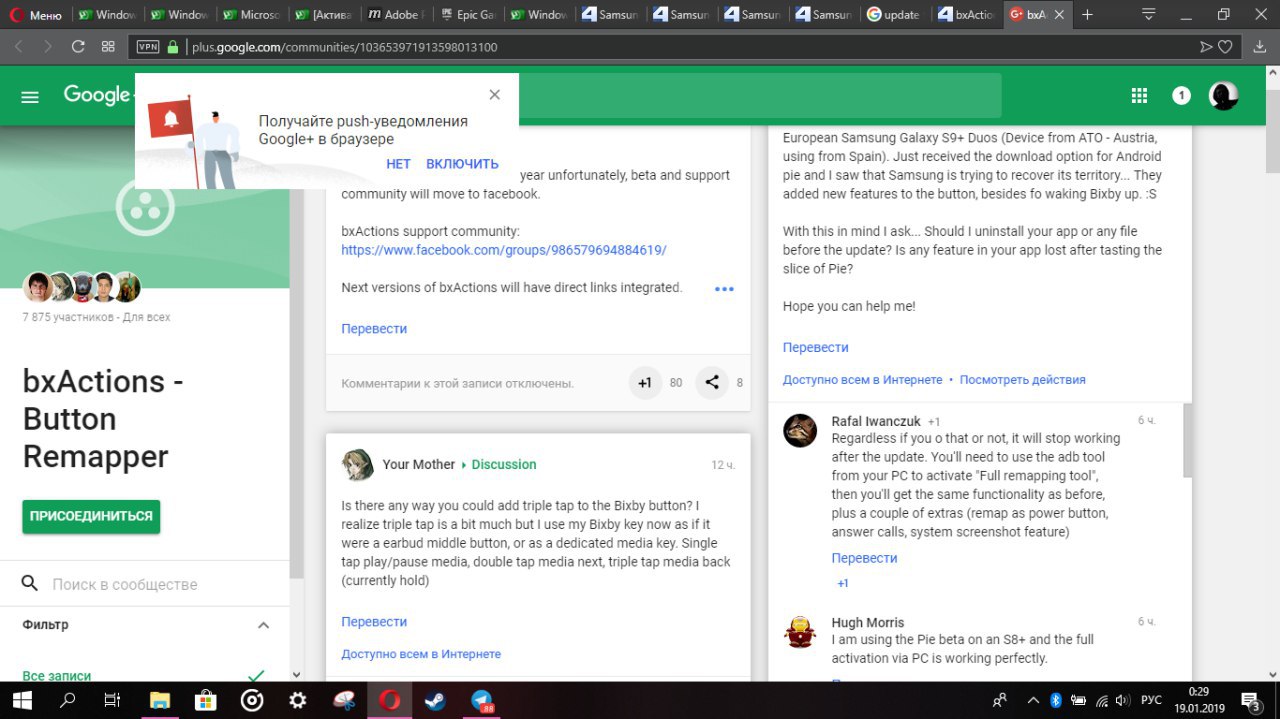
Task: Click the send-to-My-Flow arrow icon
Action: [x=1206, y=47]
